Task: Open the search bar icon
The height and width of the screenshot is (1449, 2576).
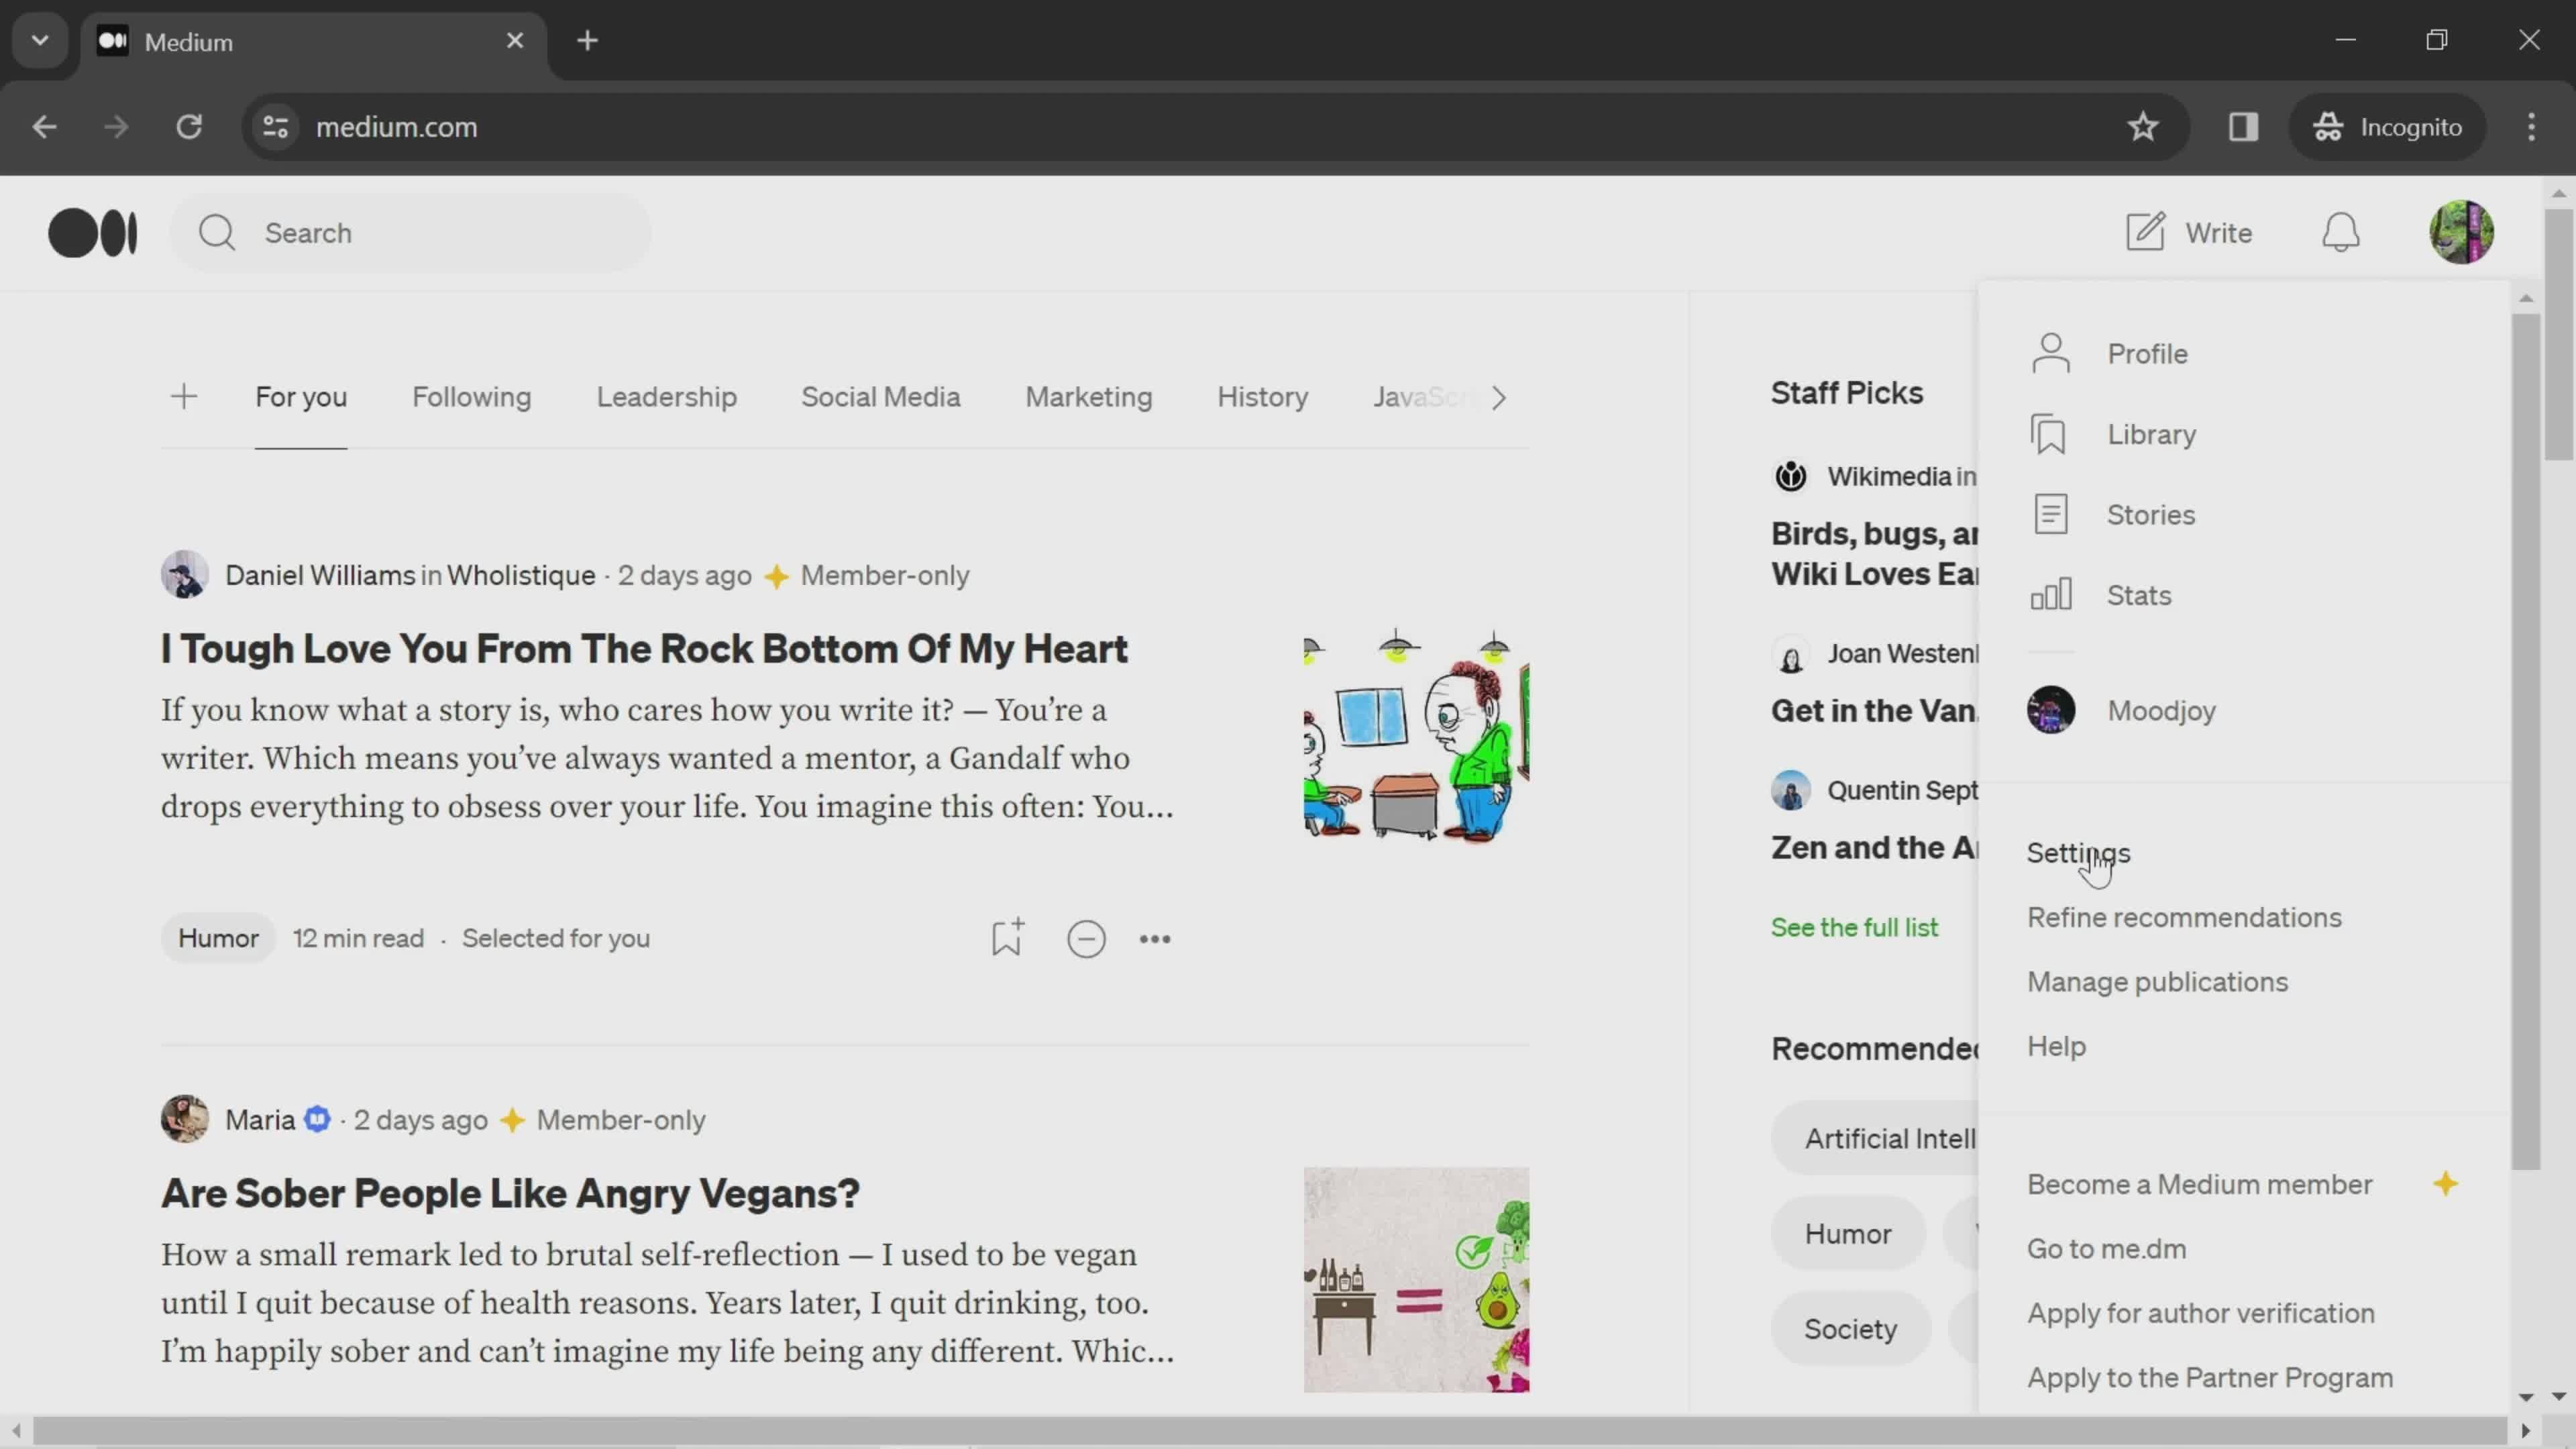Action: click(217, 231)
